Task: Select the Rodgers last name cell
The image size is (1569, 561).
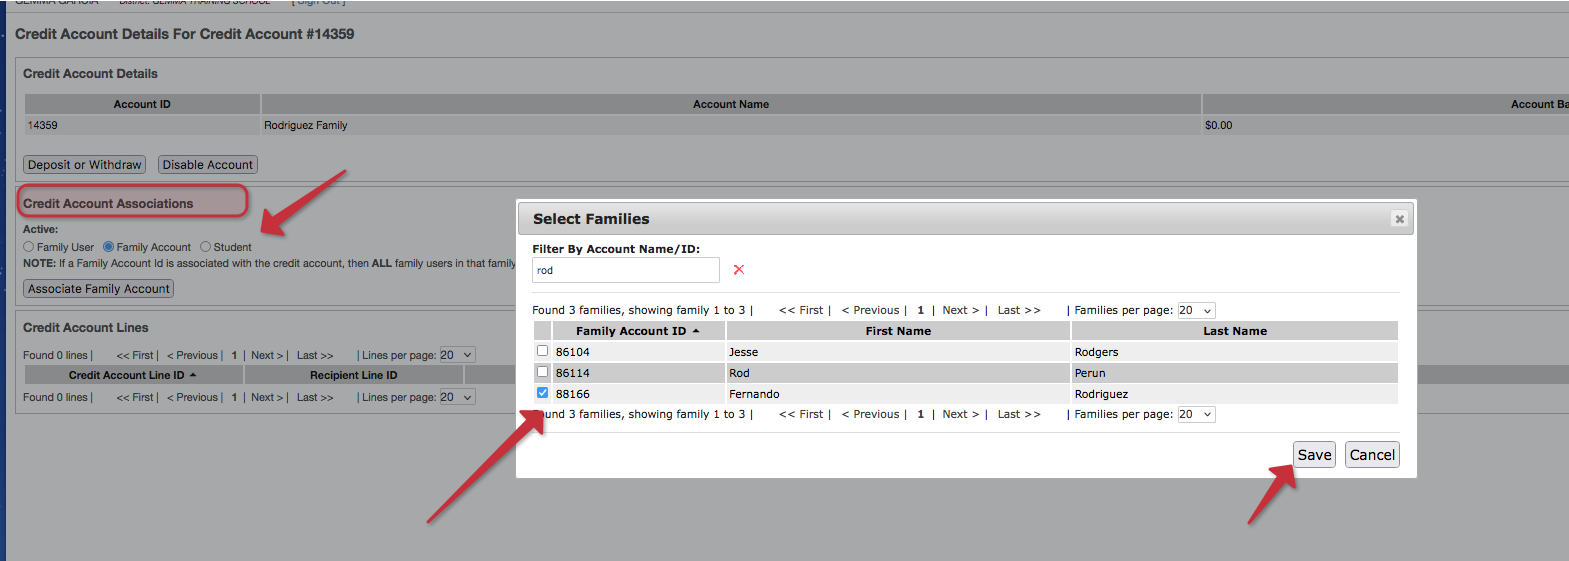Action: coord(1235,352)
